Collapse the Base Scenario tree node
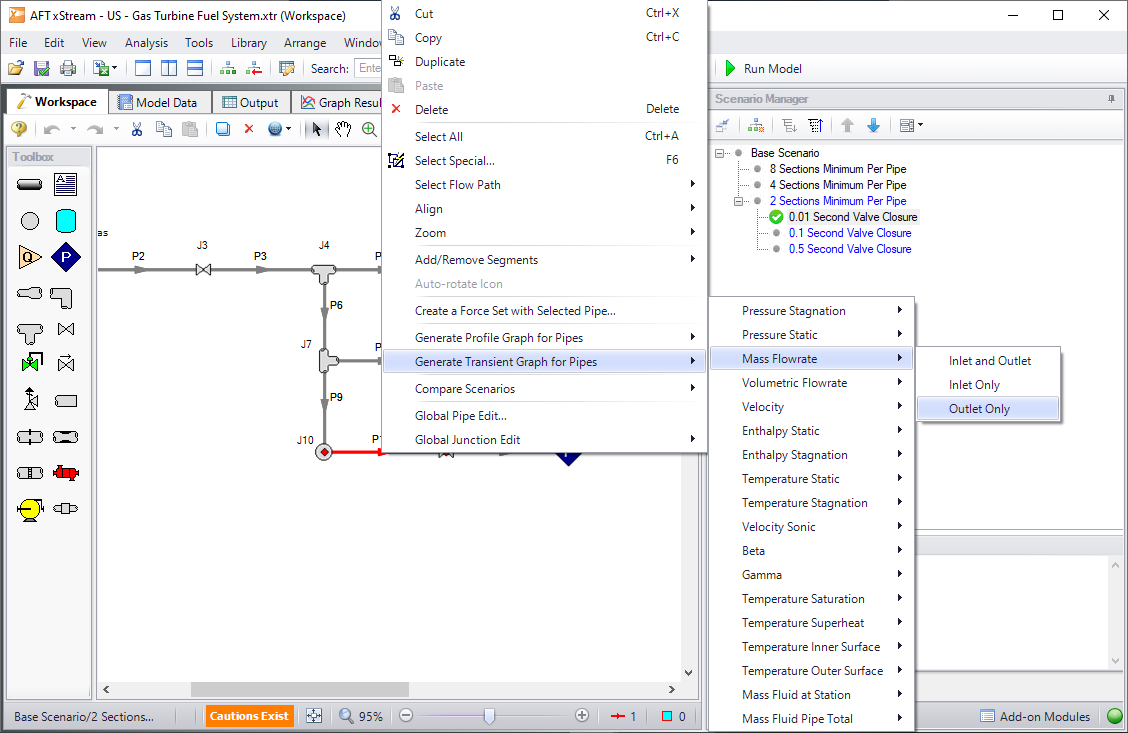The width and height of the screenshot is (1128, 733). click(x=723, y=153)
